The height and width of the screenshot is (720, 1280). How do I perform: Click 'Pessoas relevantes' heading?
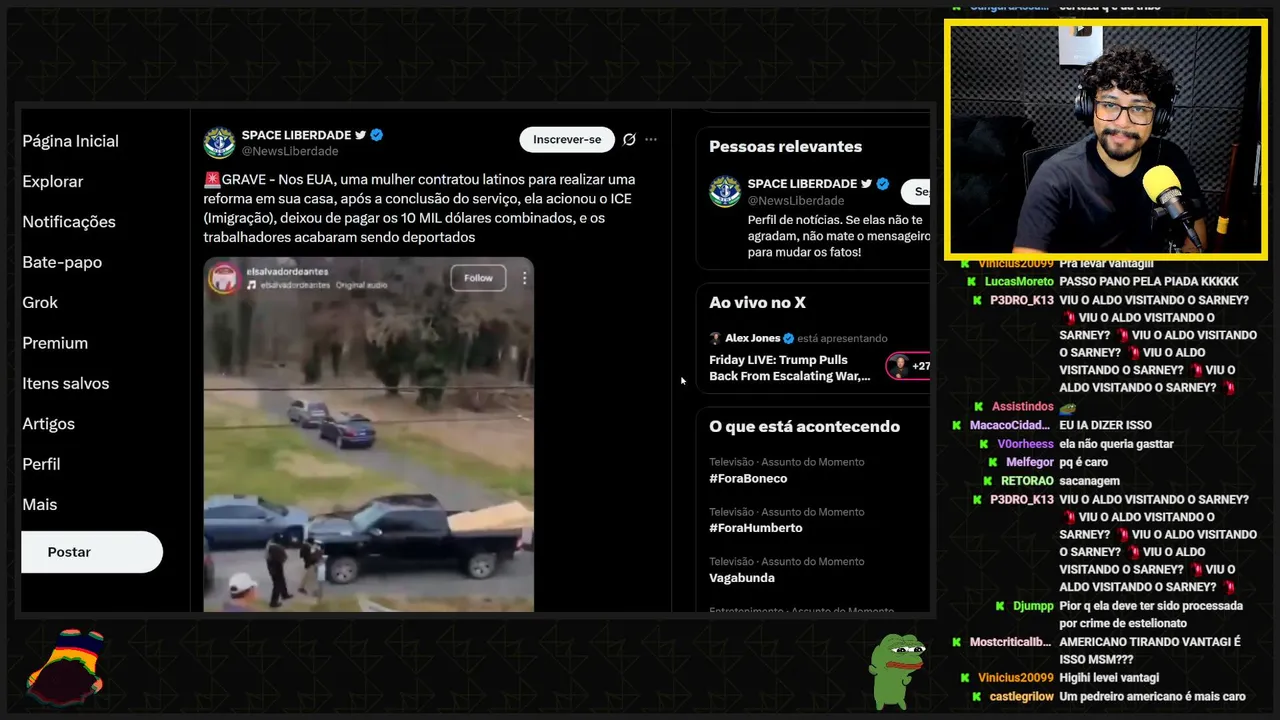[x=785, y=146]
